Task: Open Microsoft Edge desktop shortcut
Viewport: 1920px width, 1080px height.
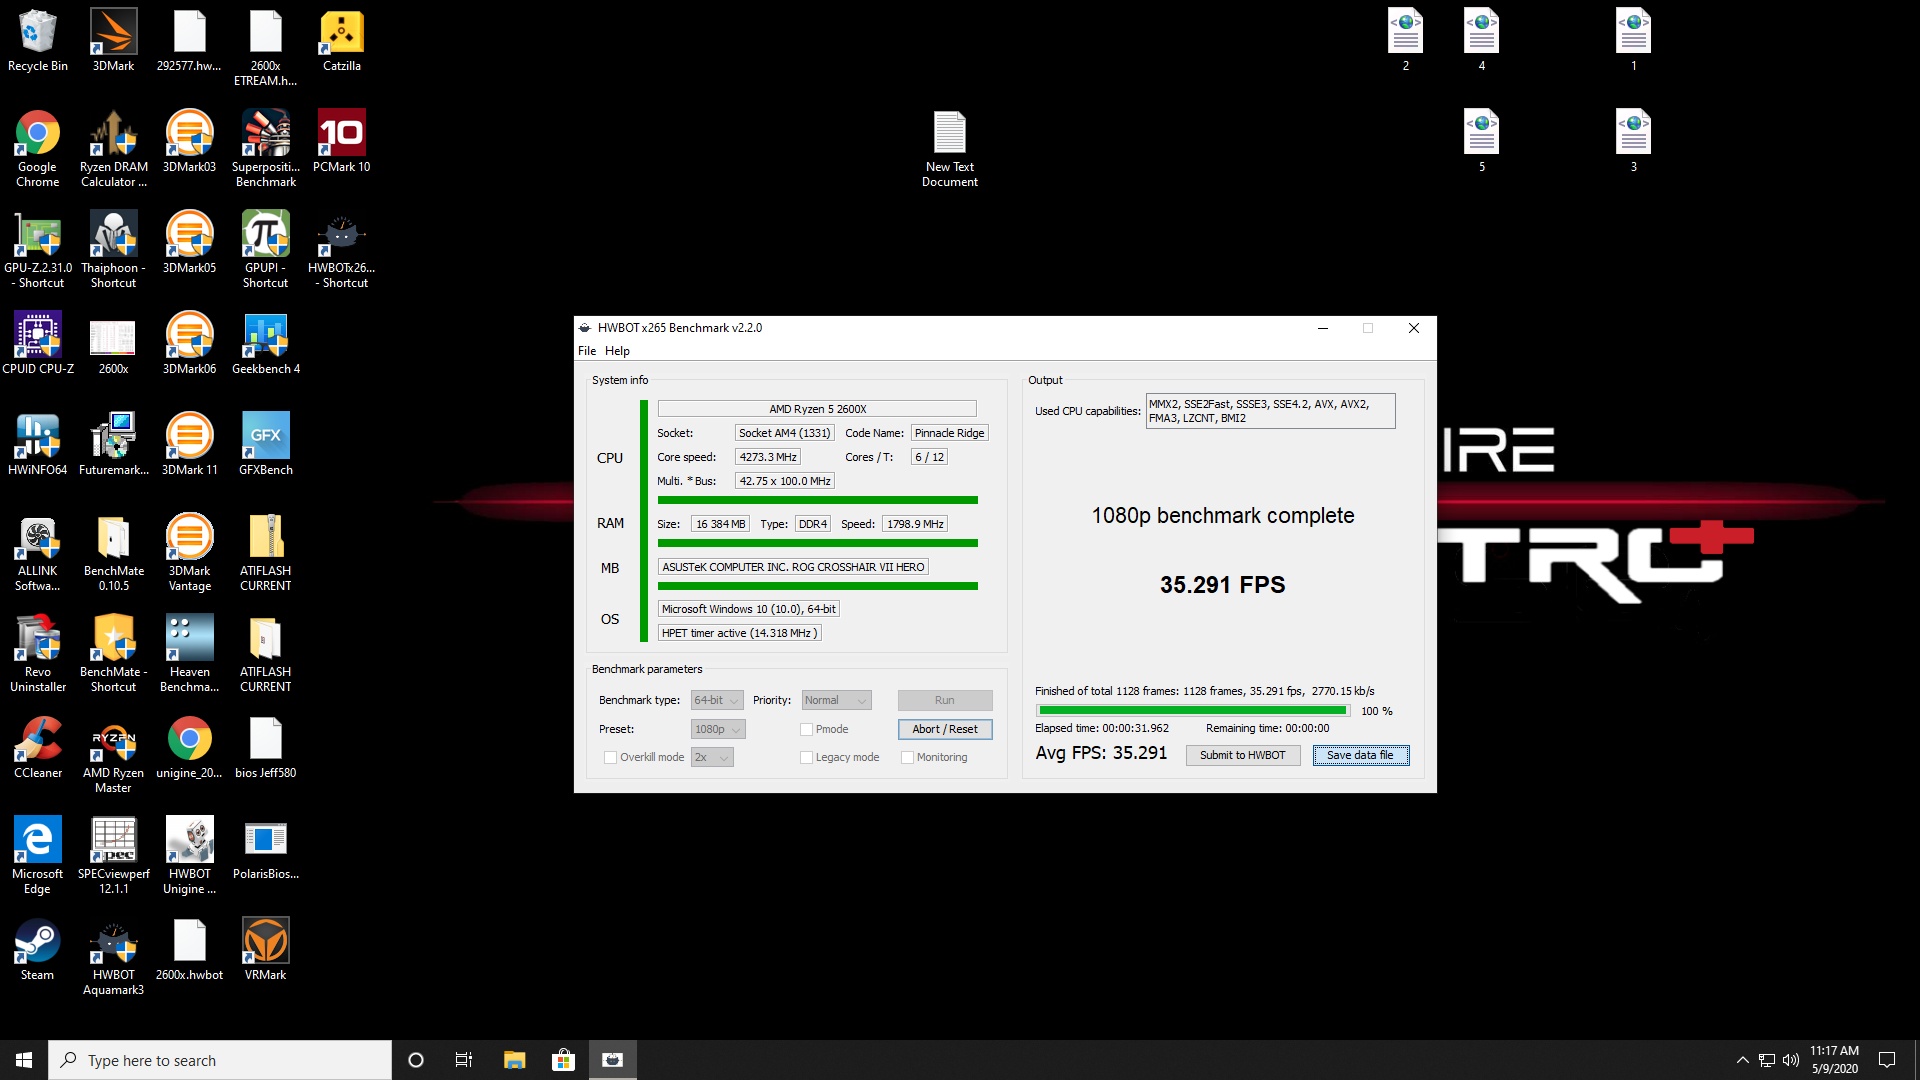Action: point(38,856)
